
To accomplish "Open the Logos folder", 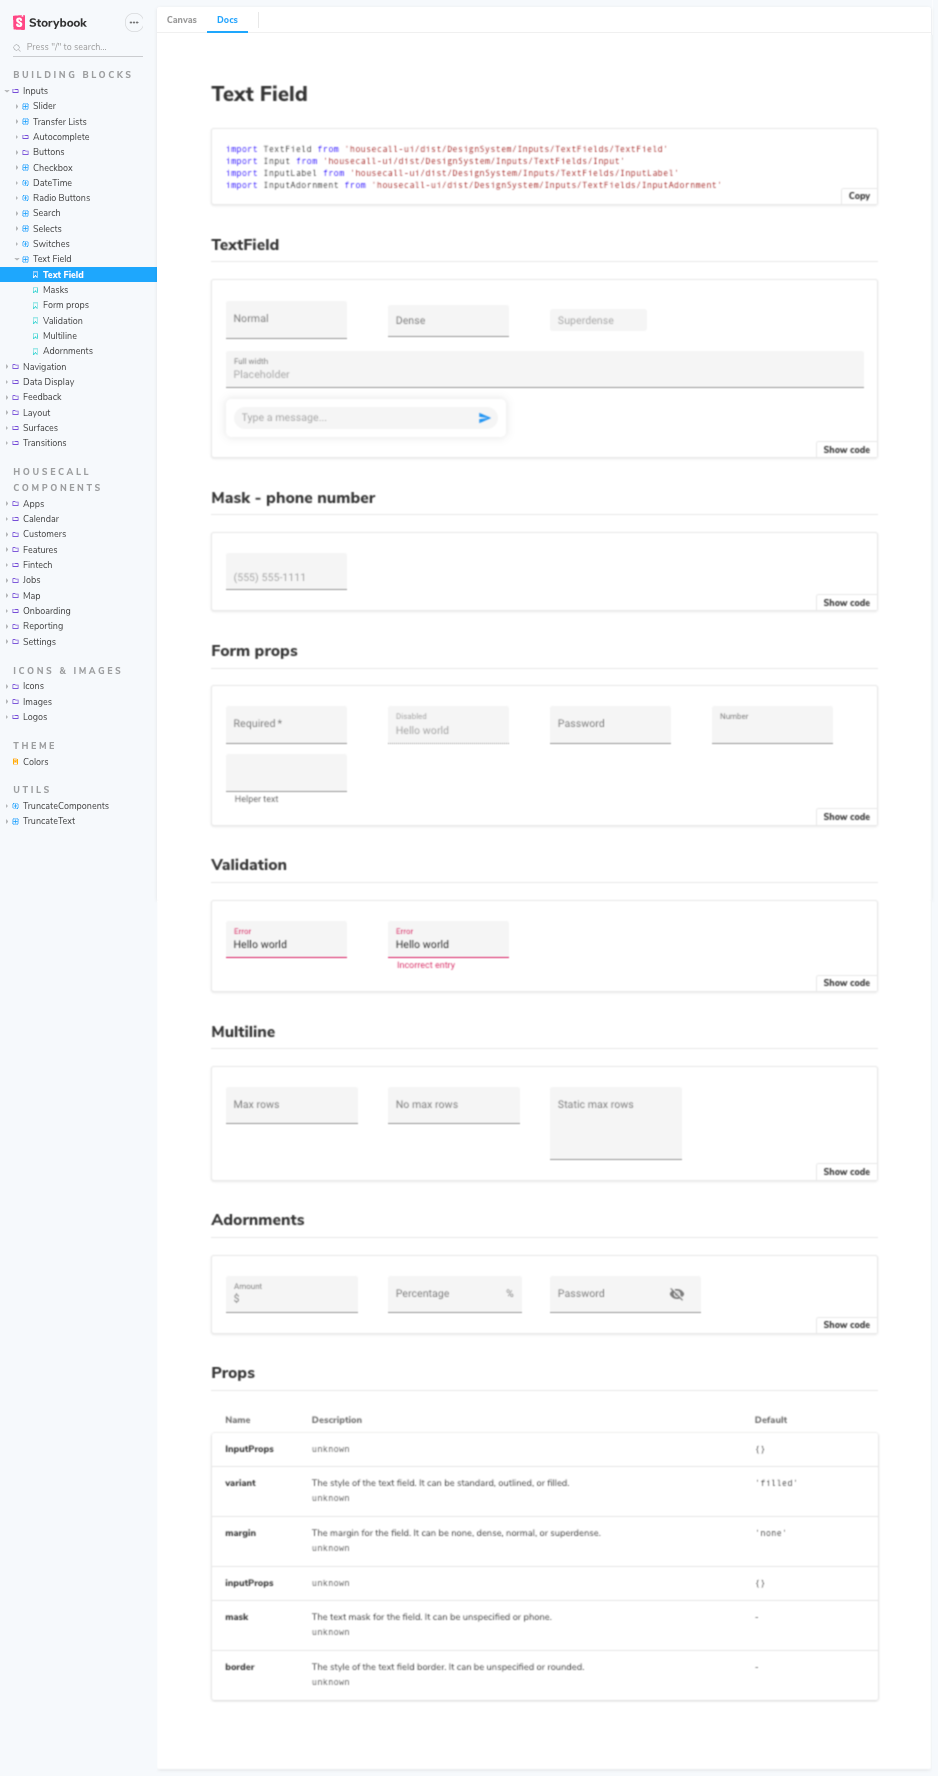I will [x=35, y=717].
